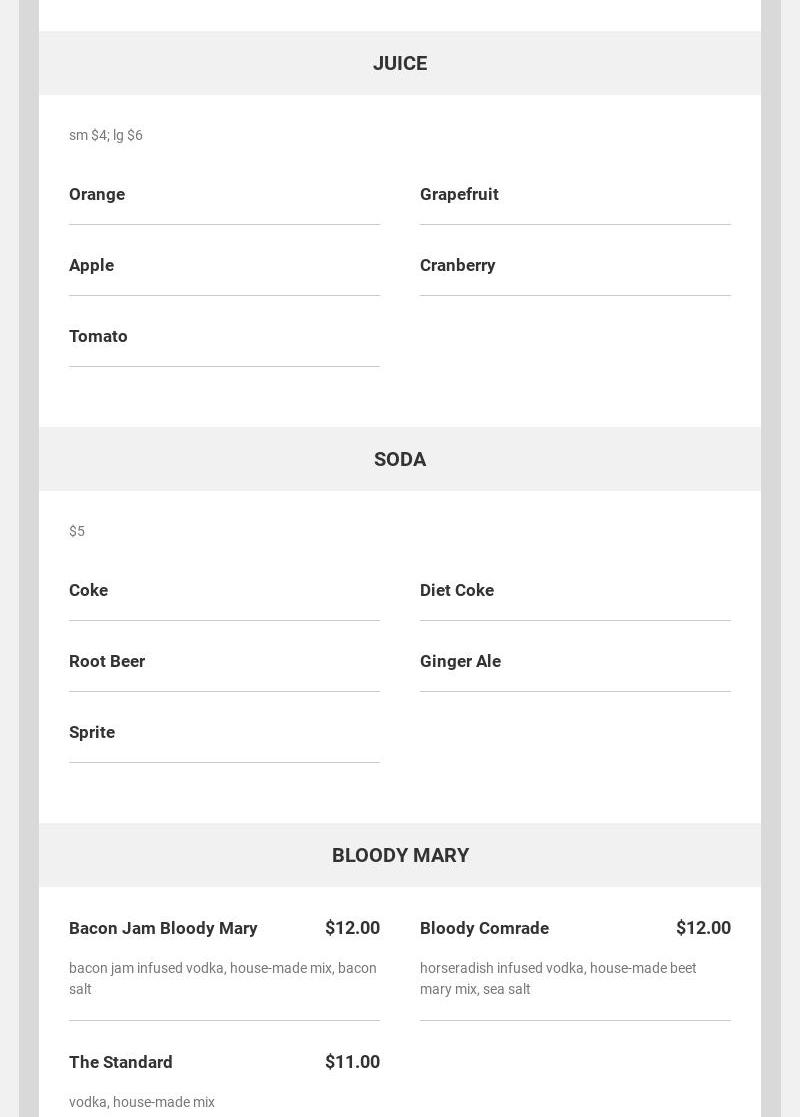Select the Ginger Ale item
800x1117 pixels.
pos(460,661)
